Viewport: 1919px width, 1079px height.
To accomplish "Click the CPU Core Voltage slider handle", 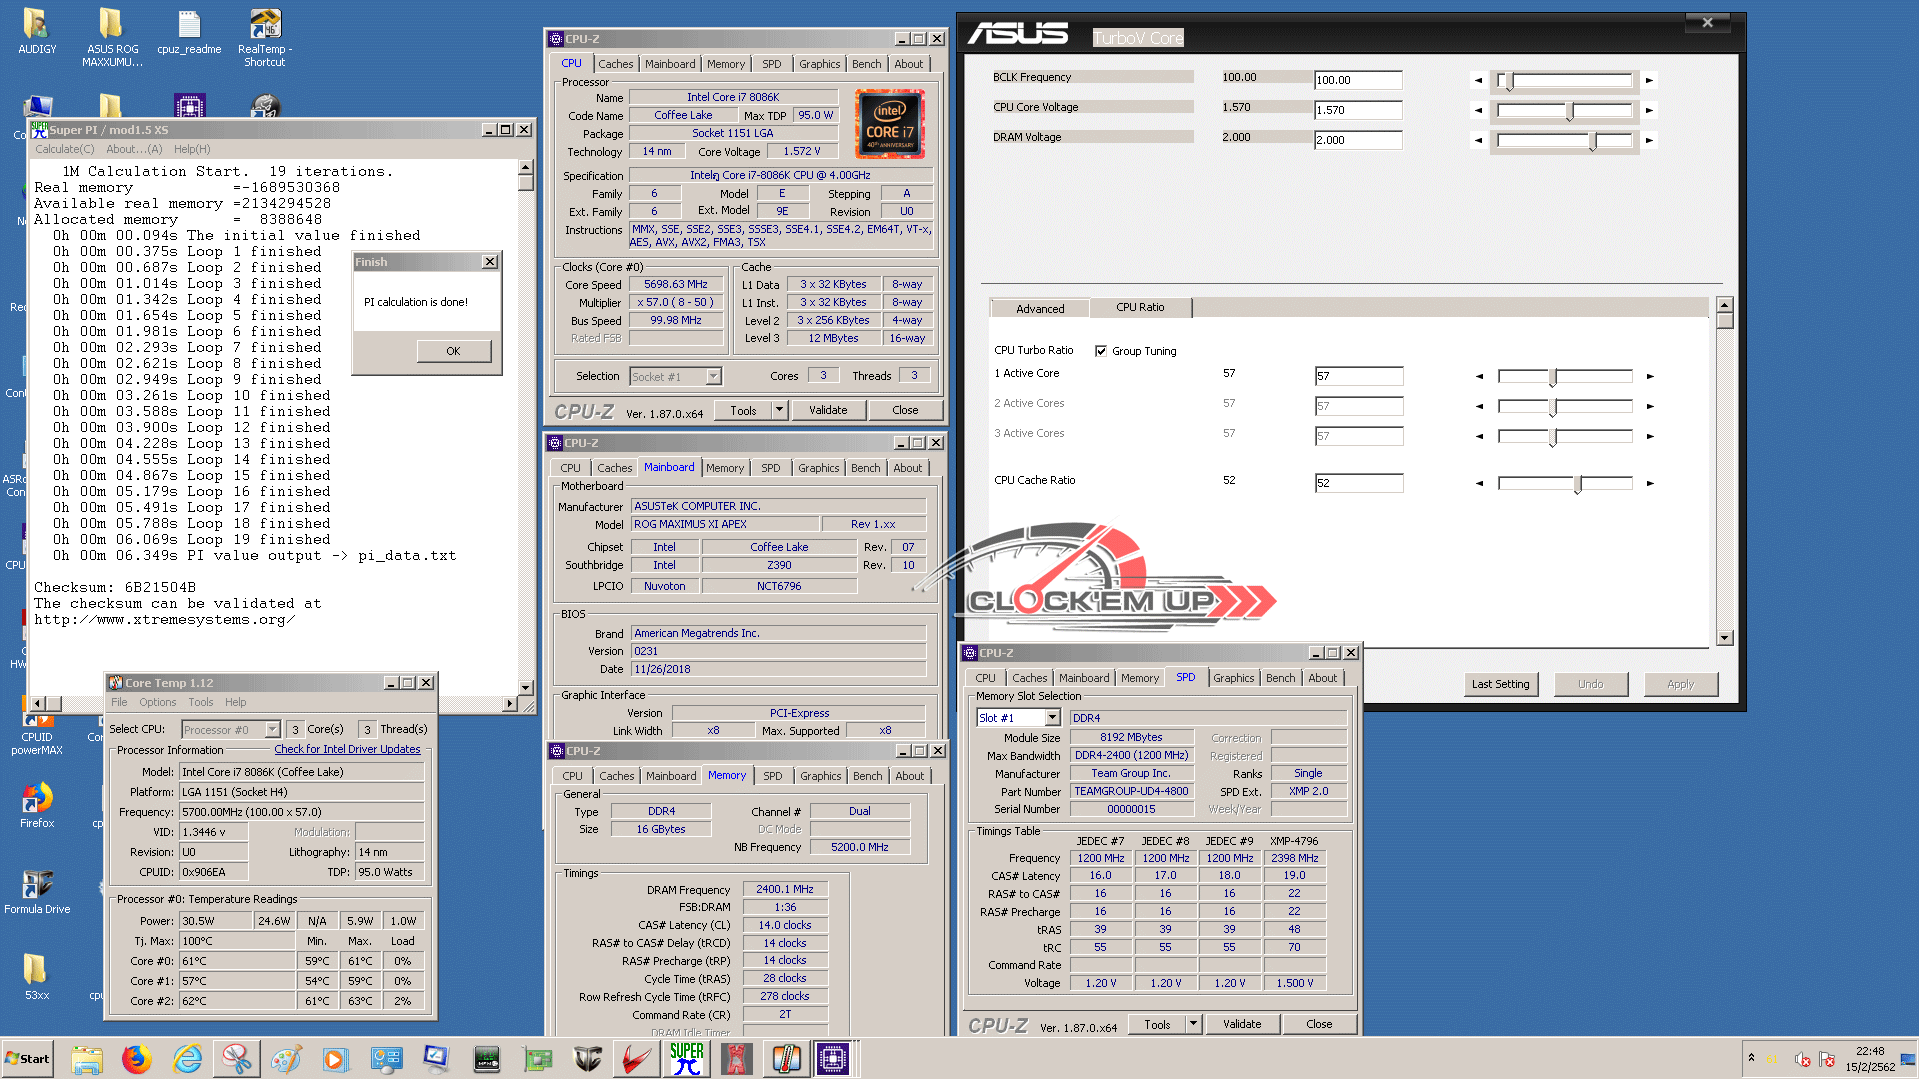I will pyautogui.click(x=1569, y=110).
